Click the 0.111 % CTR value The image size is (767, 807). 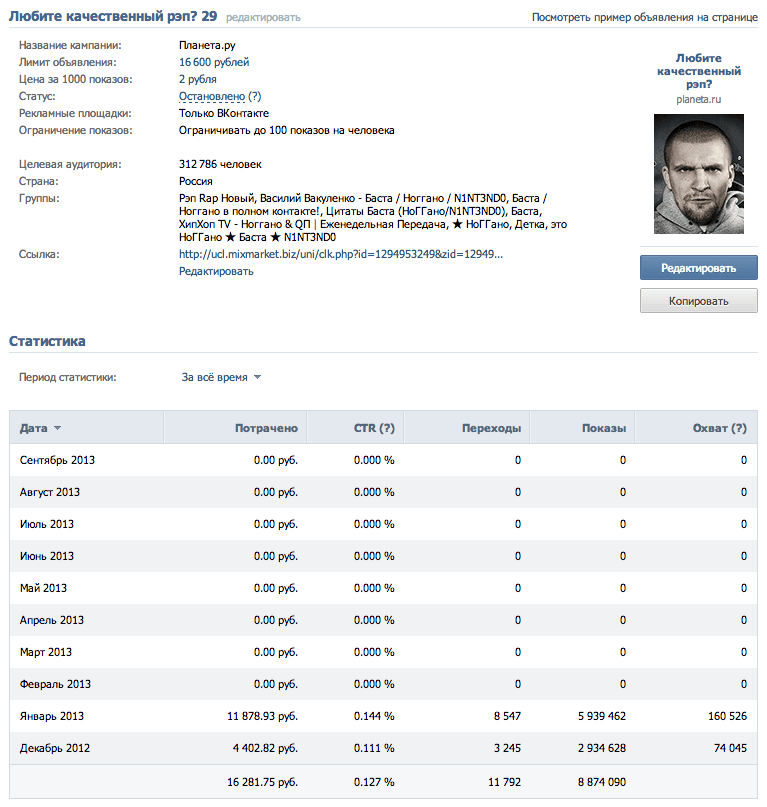click(374, 748)
